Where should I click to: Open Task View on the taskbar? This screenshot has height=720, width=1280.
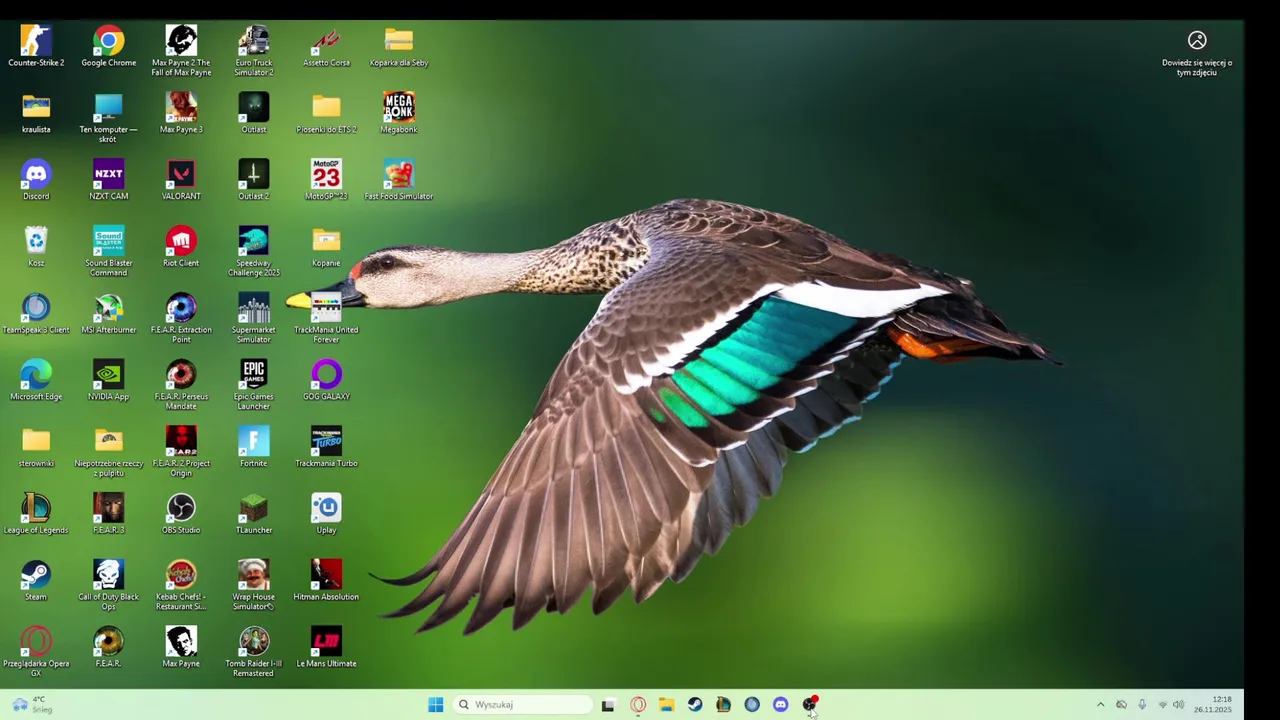point(608,705)
